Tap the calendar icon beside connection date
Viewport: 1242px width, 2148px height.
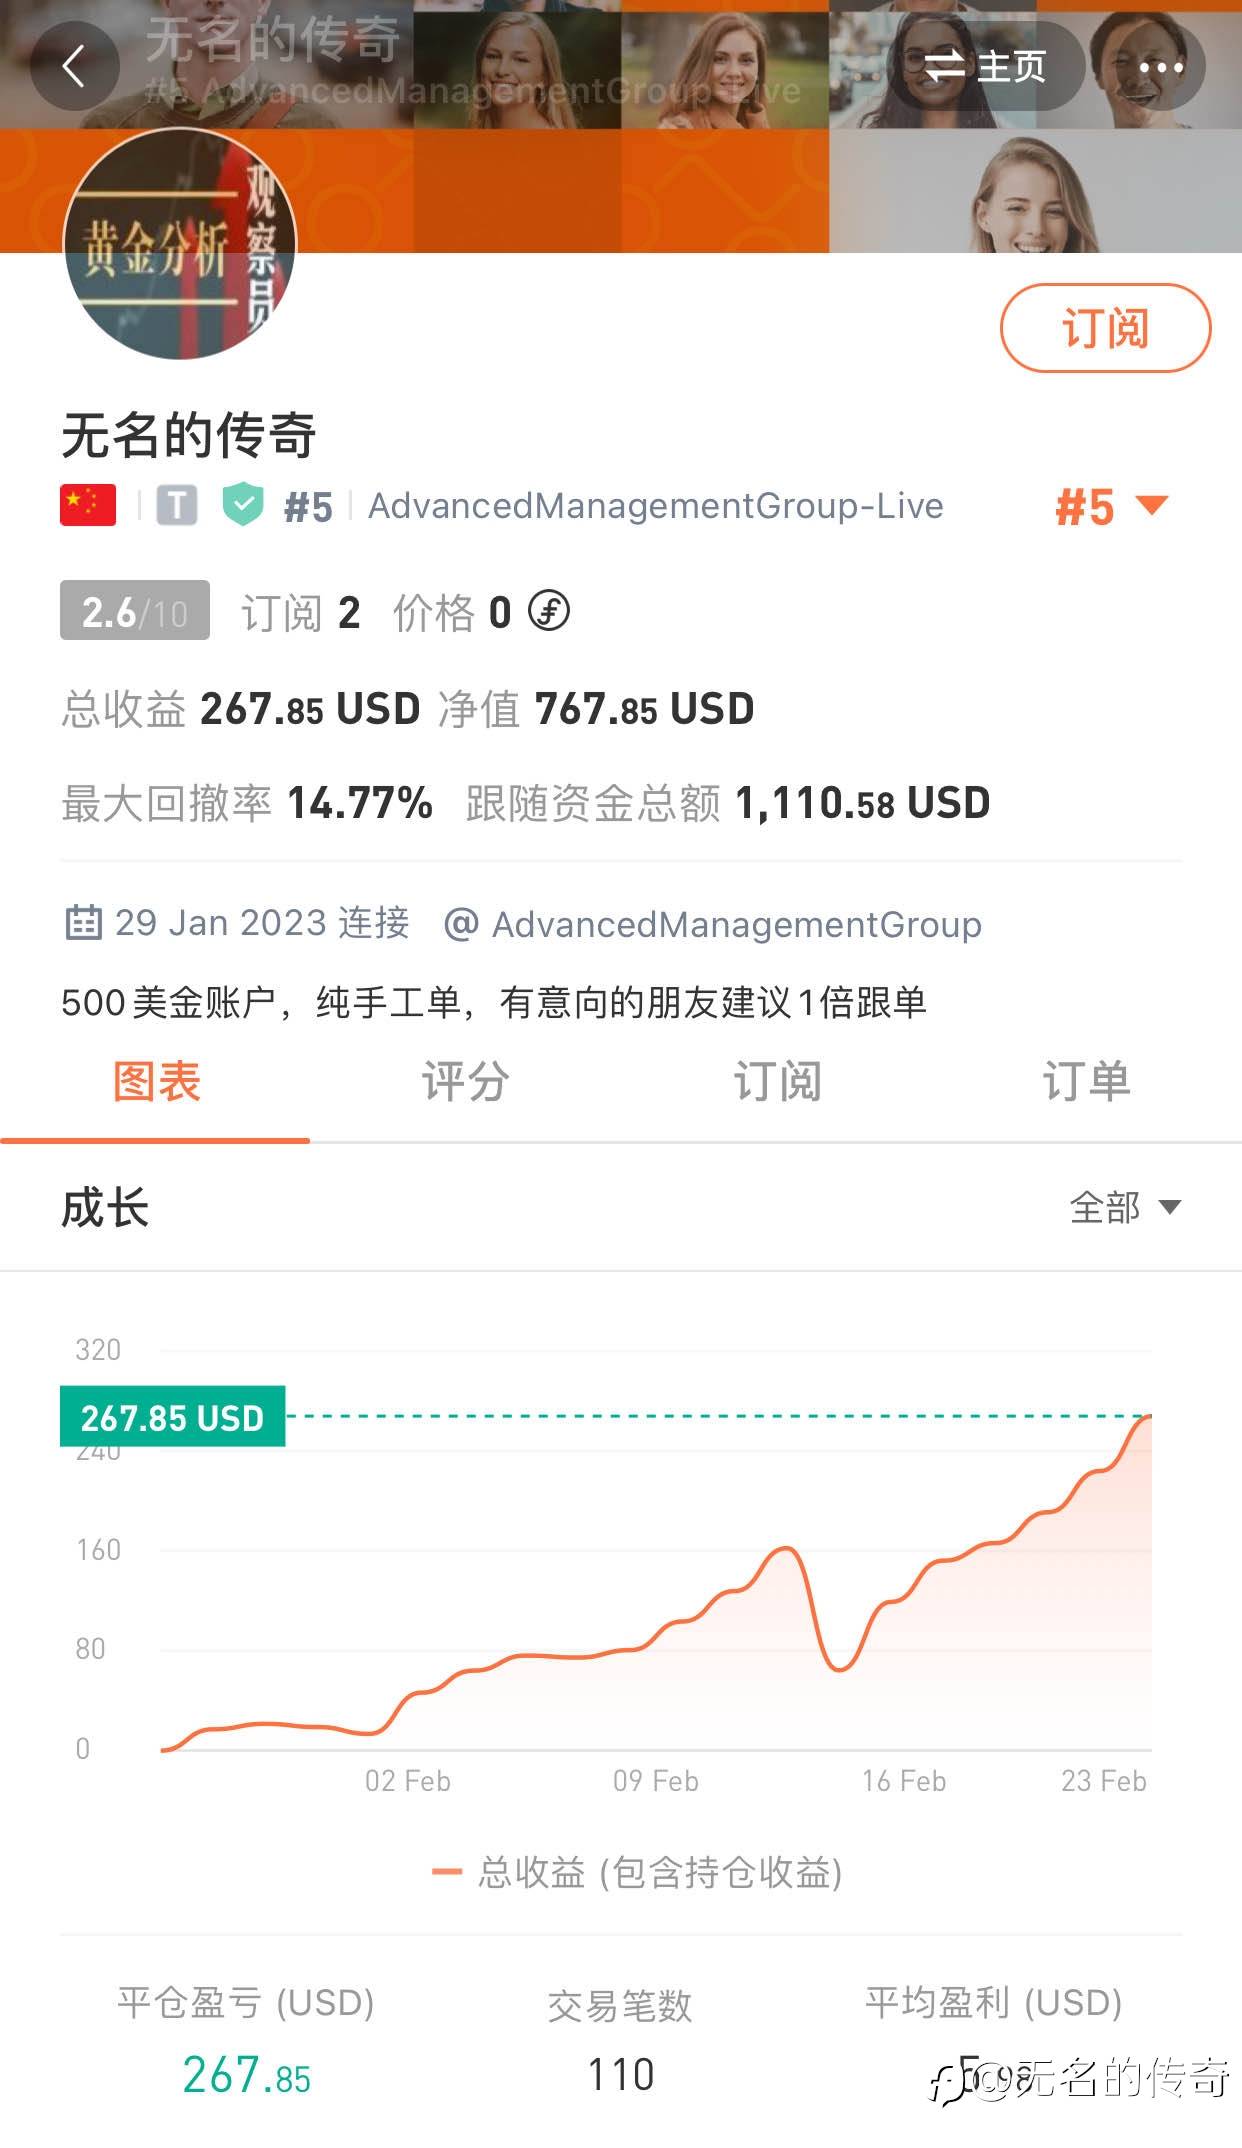[83, 922]
